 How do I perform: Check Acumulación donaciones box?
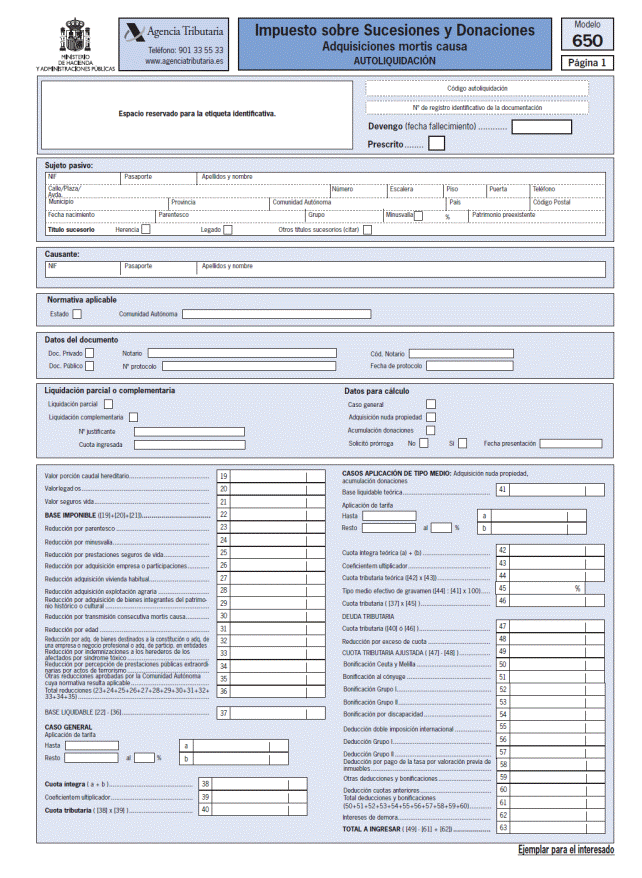[x=430, y=430]
